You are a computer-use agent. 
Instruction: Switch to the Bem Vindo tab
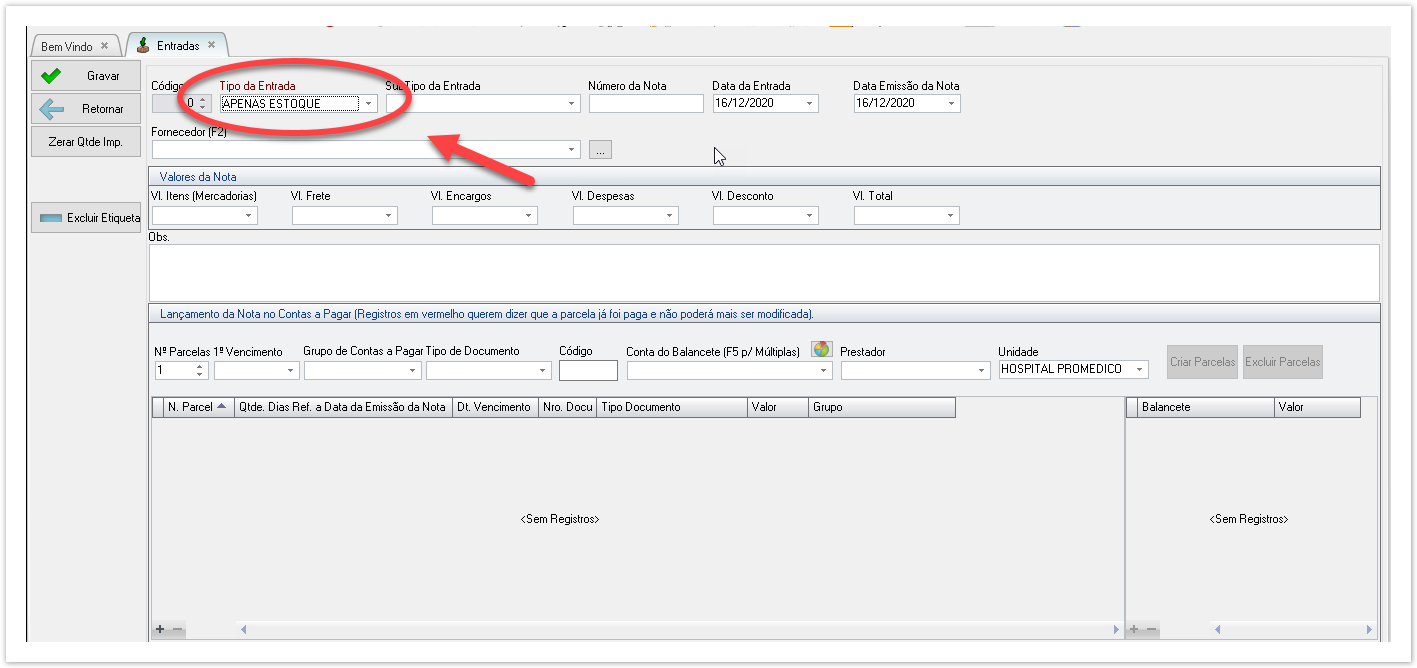[67, 46]
